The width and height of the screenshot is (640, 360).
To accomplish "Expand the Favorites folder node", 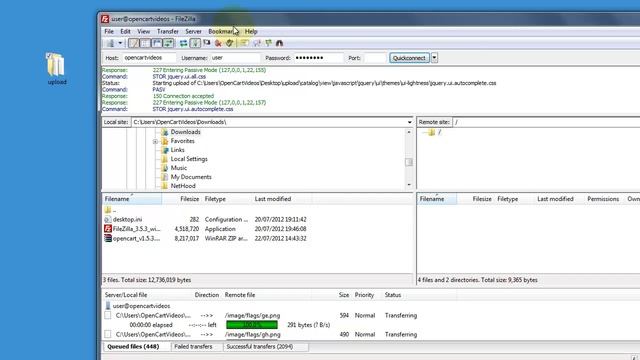I will click(155, 141).
